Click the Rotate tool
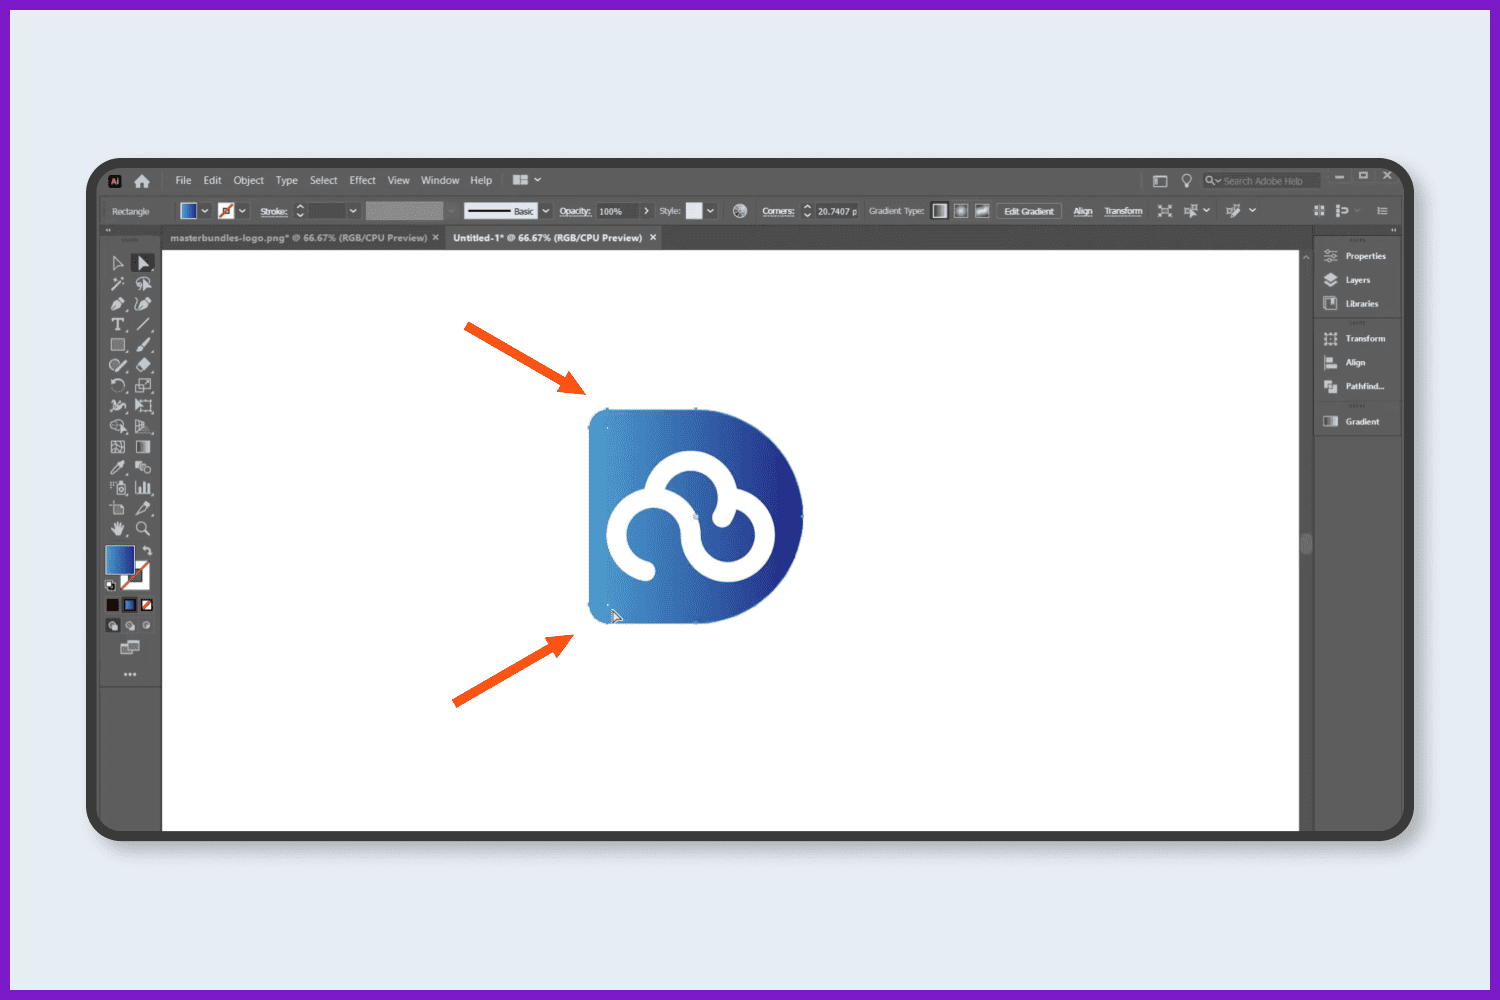The width and height of the screenshot is (1500, 1000). (118, 386)
